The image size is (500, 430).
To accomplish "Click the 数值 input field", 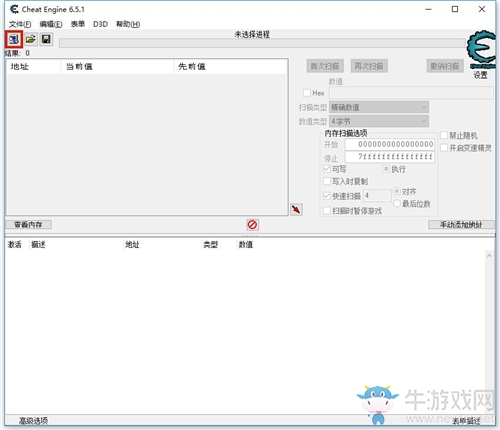I will (411, 93).
